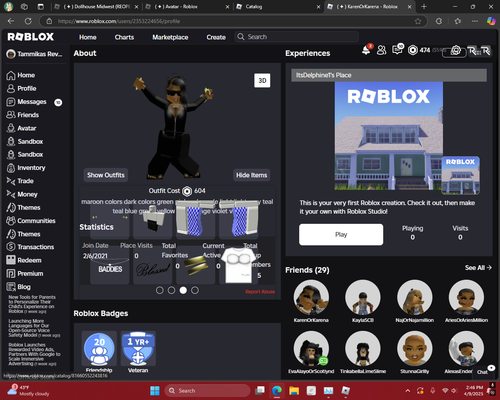The image size is (500, 400).
Task: Bookmark this page with the star icon
Action: pyautogui.click(x=418, y=21)
